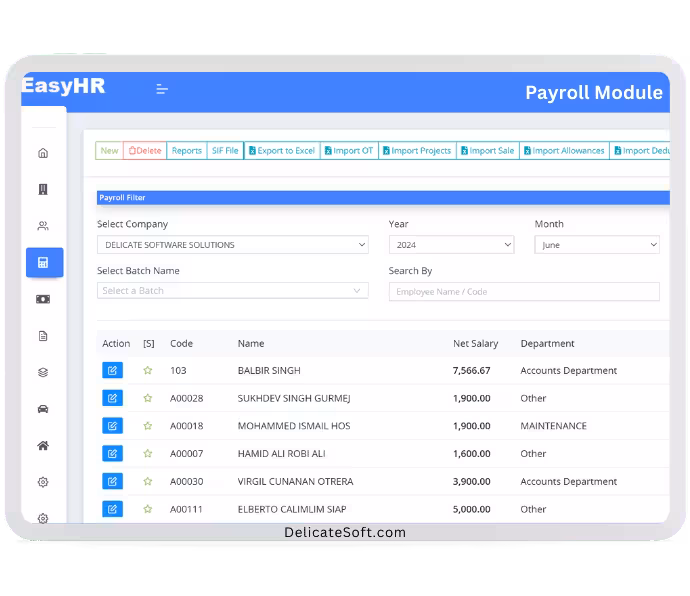Open the home dashboard sidebar icon

[43, 153]
